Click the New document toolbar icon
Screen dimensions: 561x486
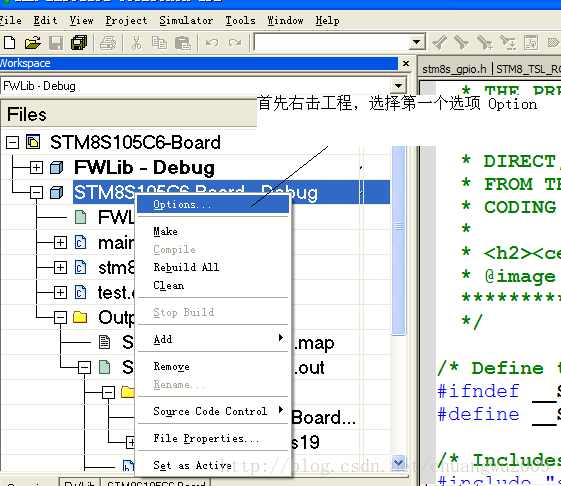click(x=9, y=43)
